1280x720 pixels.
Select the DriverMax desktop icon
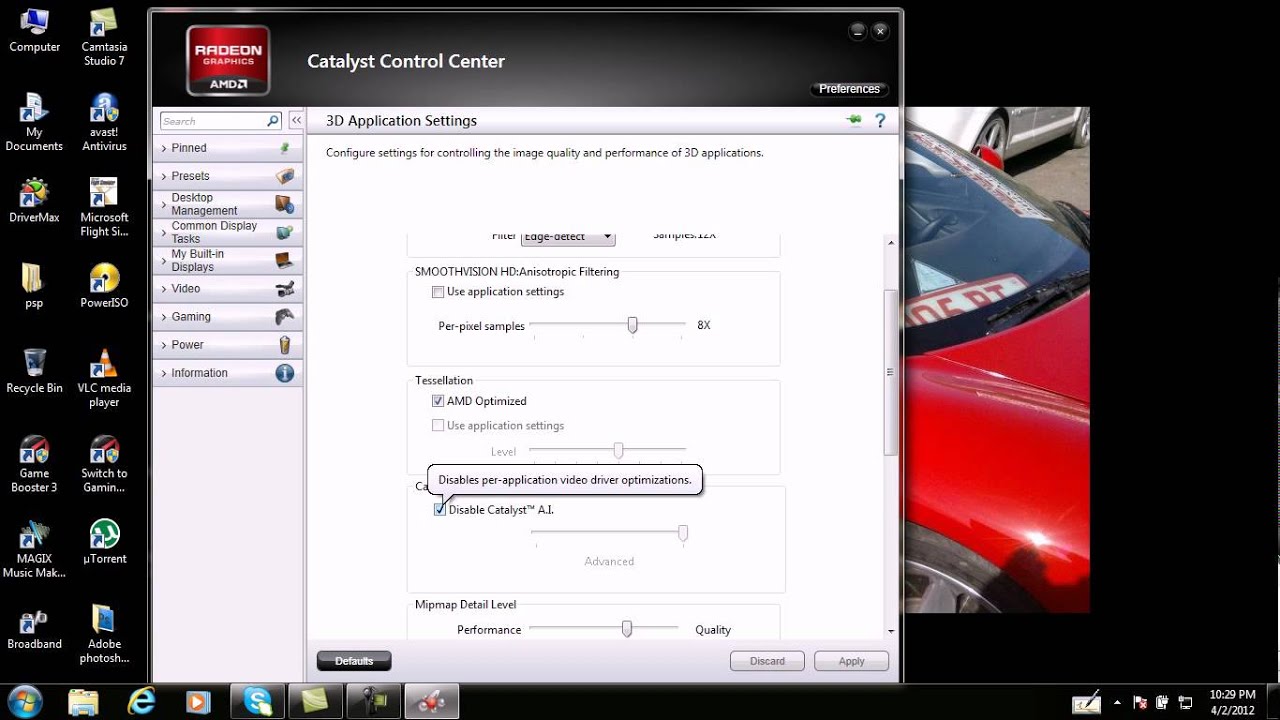(34, 201)
